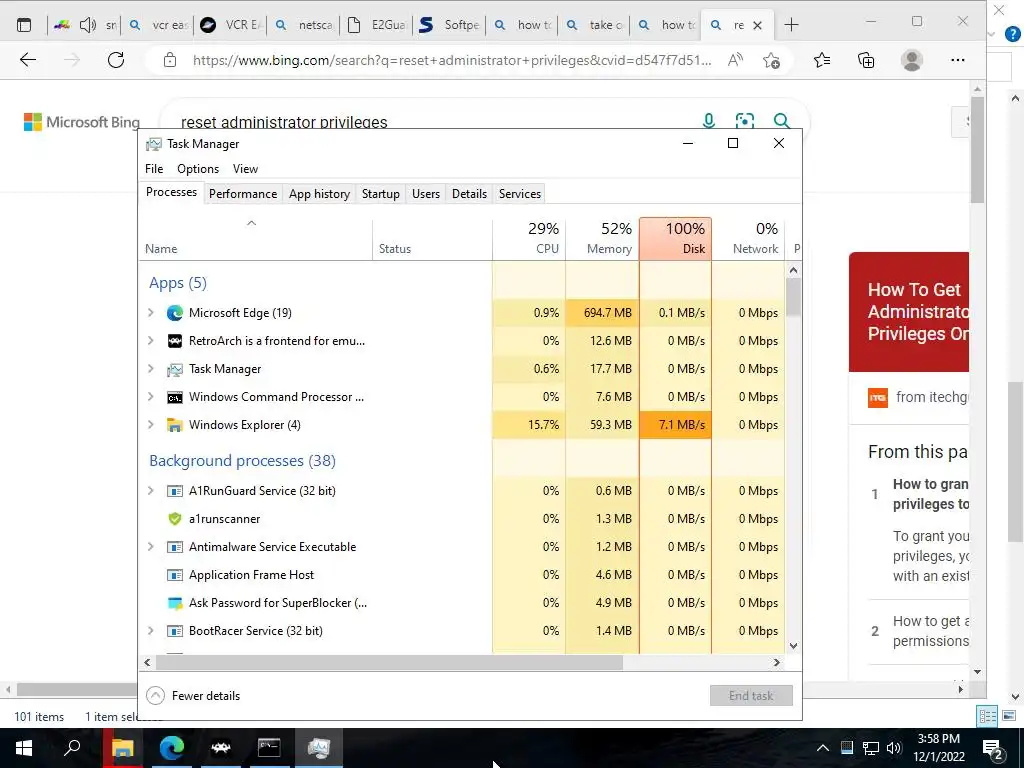Show hidden system tray icons

click(823, 748)
